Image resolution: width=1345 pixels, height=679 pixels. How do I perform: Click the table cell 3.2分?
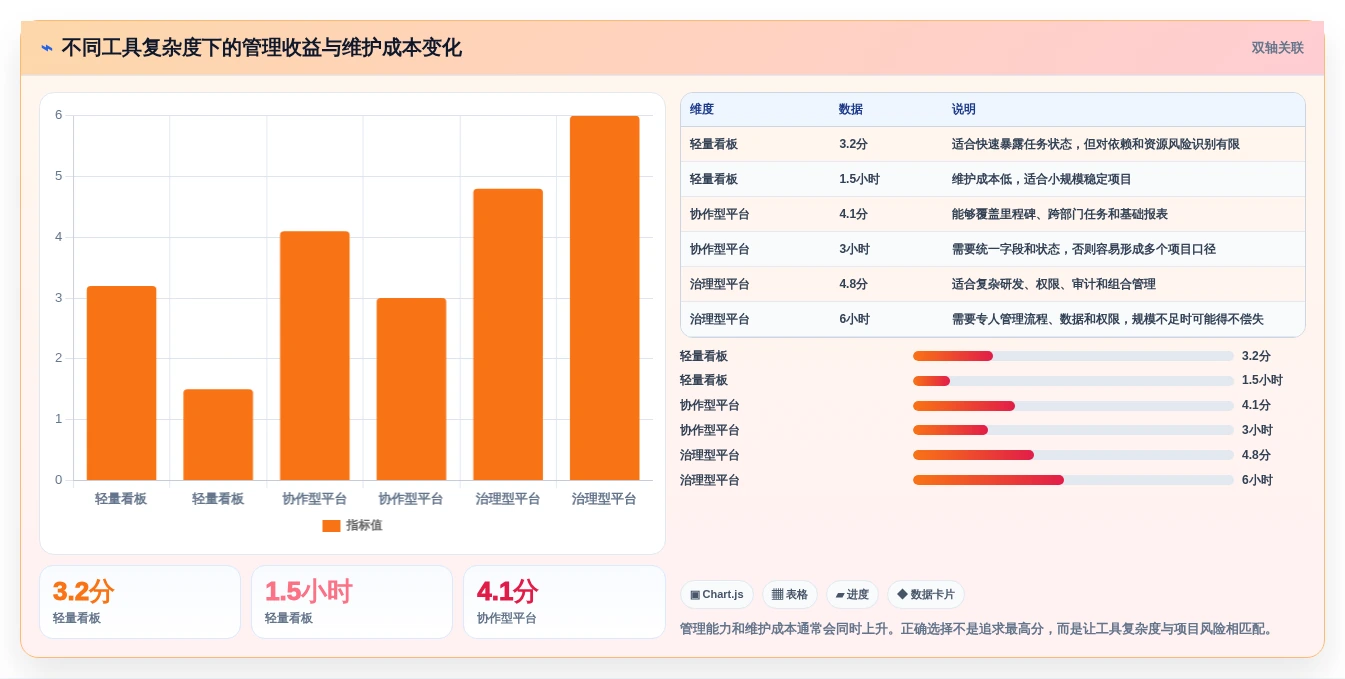(x=853, y=144)
